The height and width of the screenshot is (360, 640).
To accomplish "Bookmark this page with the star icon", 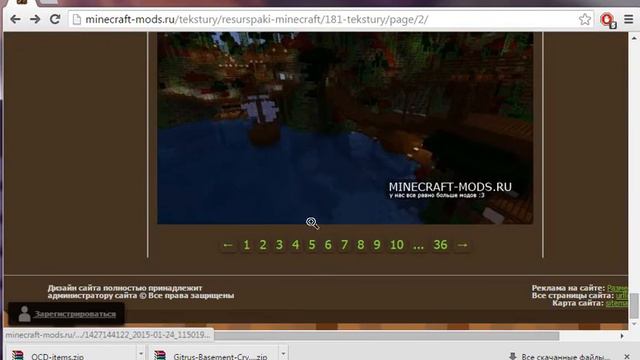I will (x=584, y=19).
